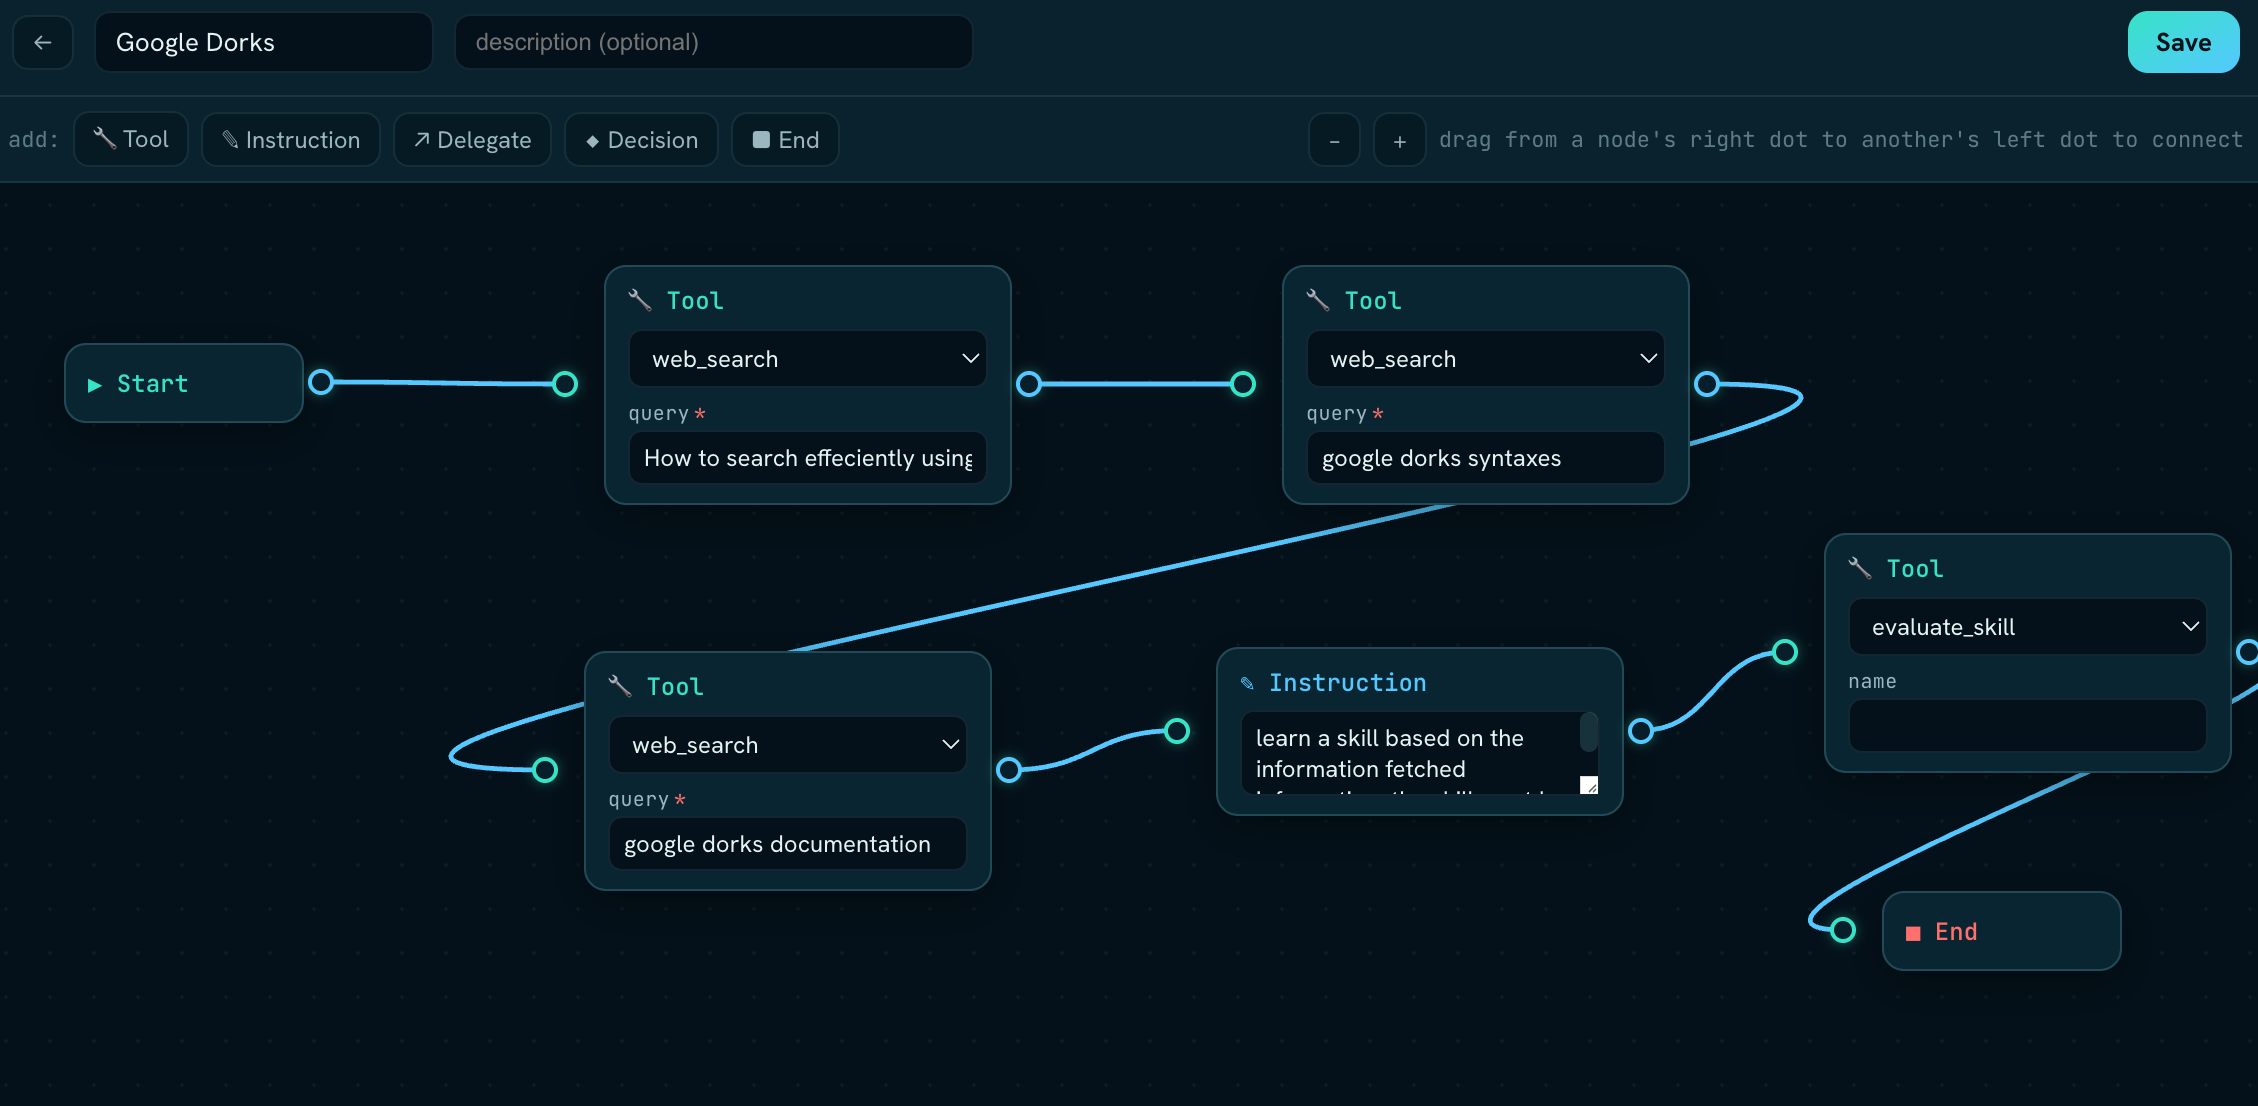The image size is (2258, 1106).
Task: Click the 'add:' toolbar label
Action: (34, 140)
